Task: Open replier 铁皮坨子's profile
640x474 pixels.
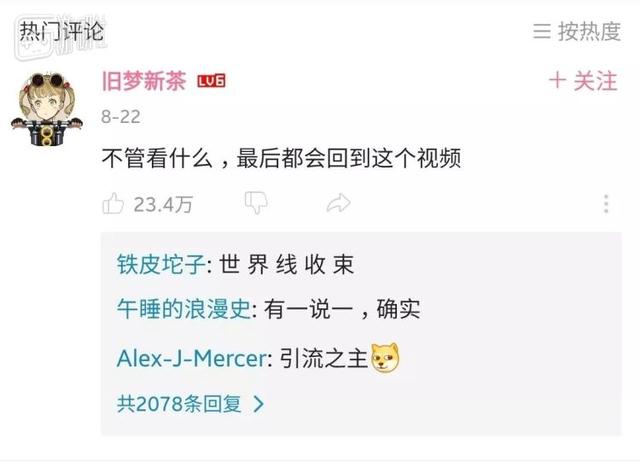Action: (161, 264)
